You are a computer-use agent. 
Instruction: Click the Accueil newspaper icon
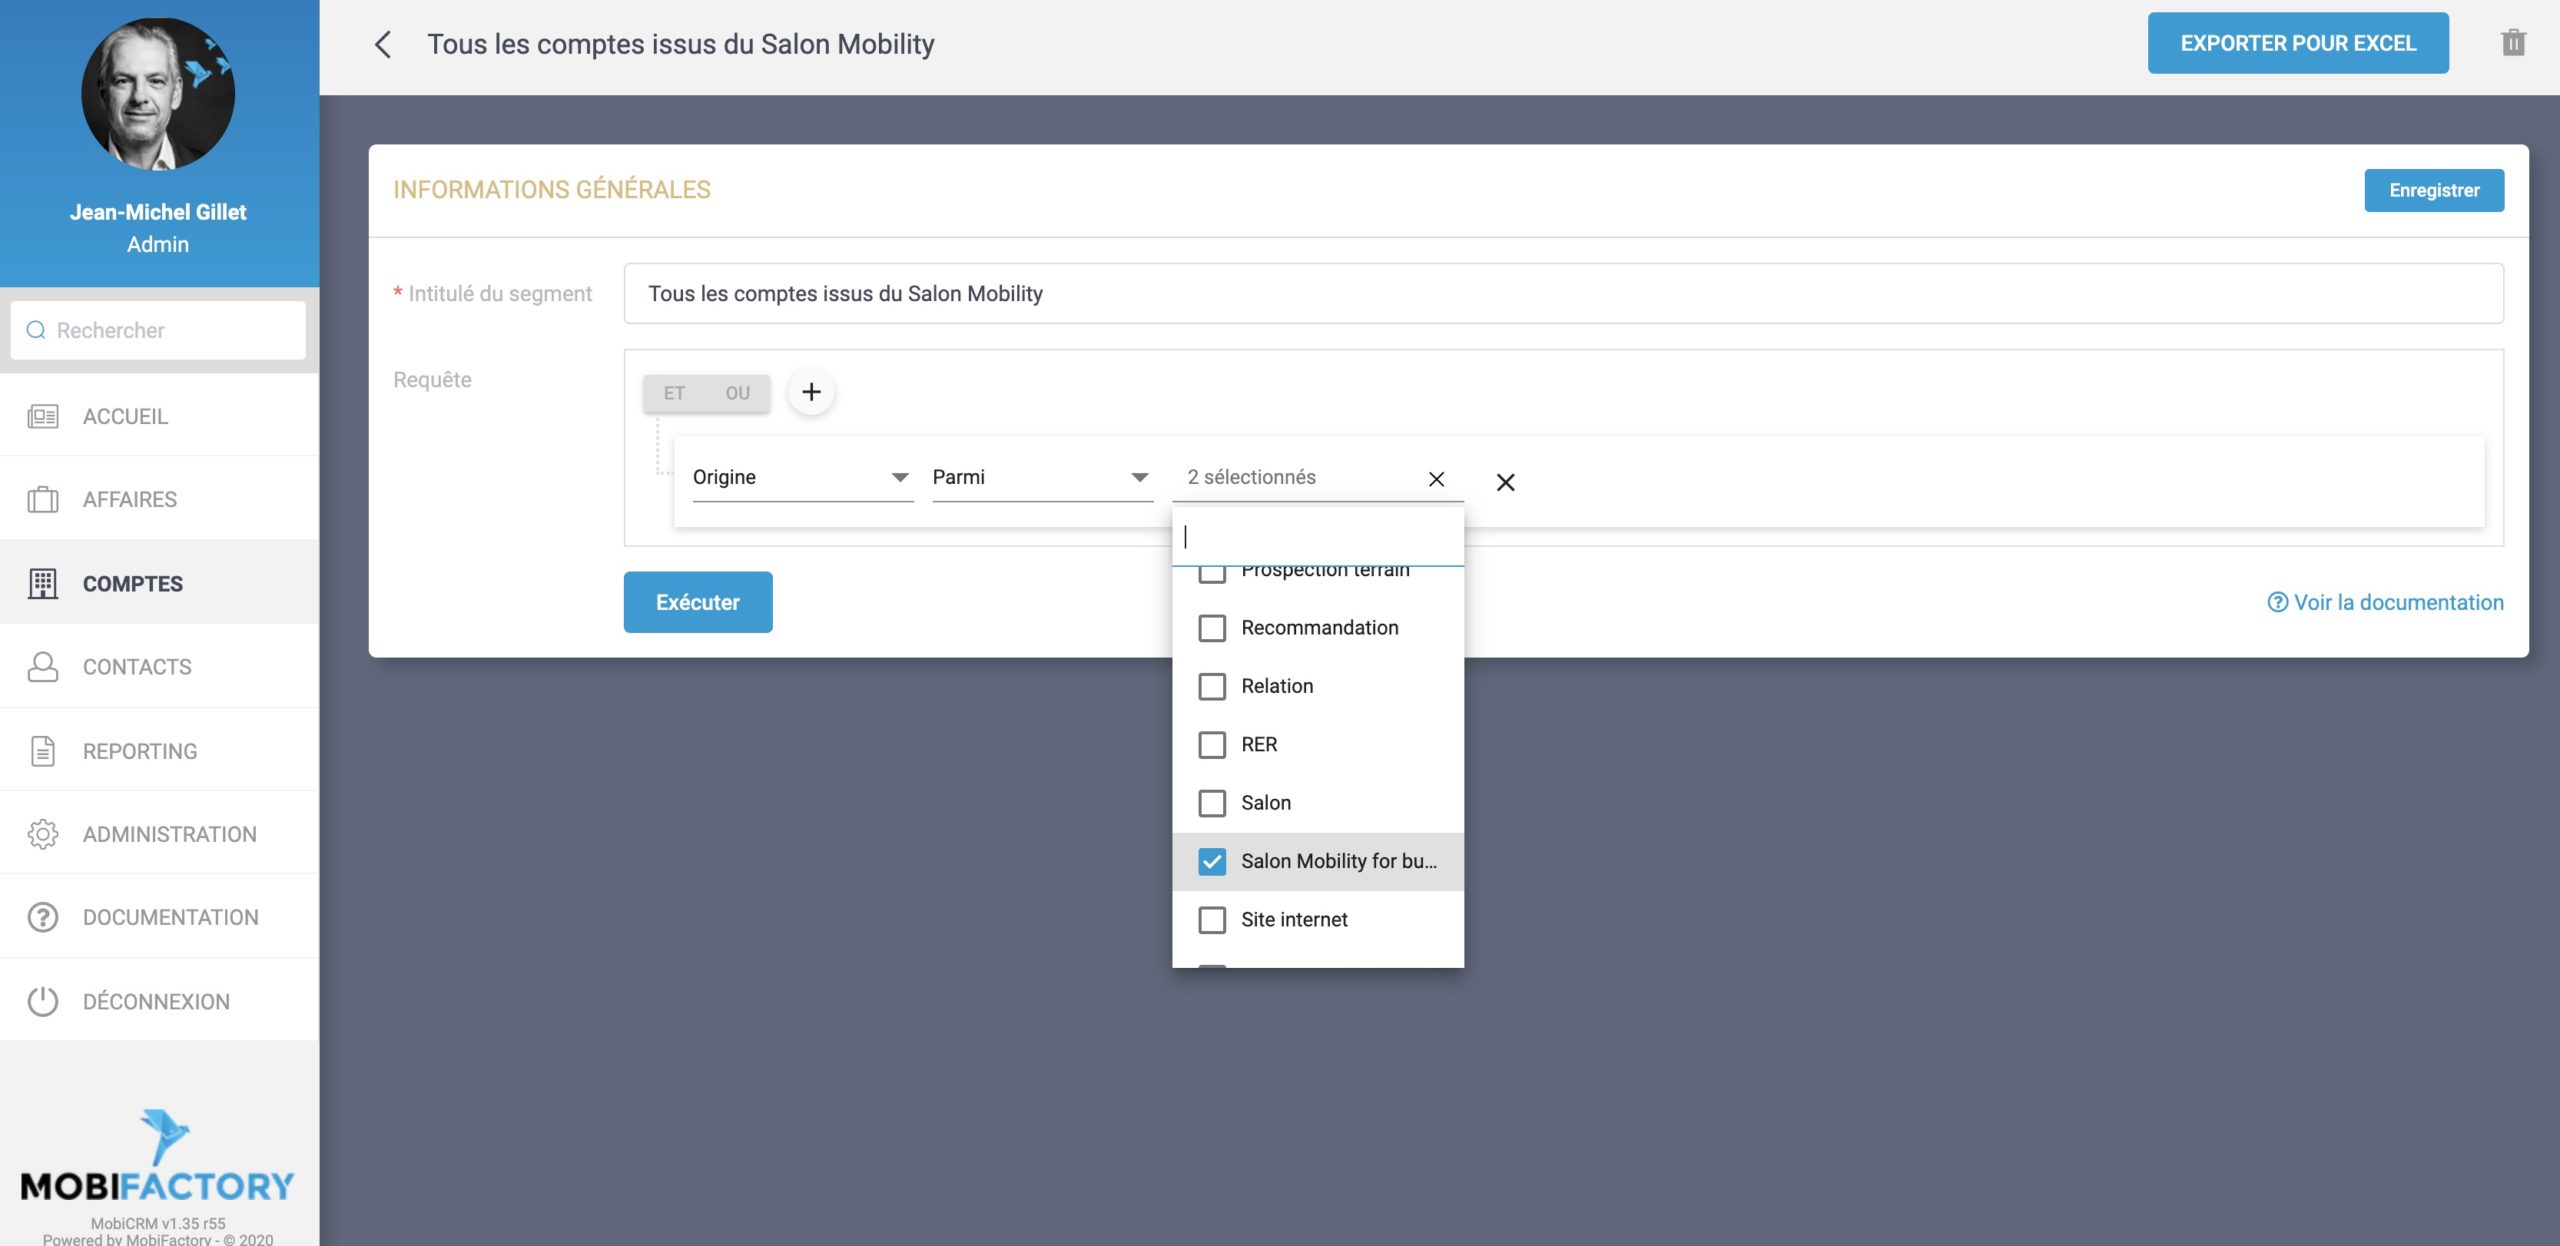tap(42, 416)
